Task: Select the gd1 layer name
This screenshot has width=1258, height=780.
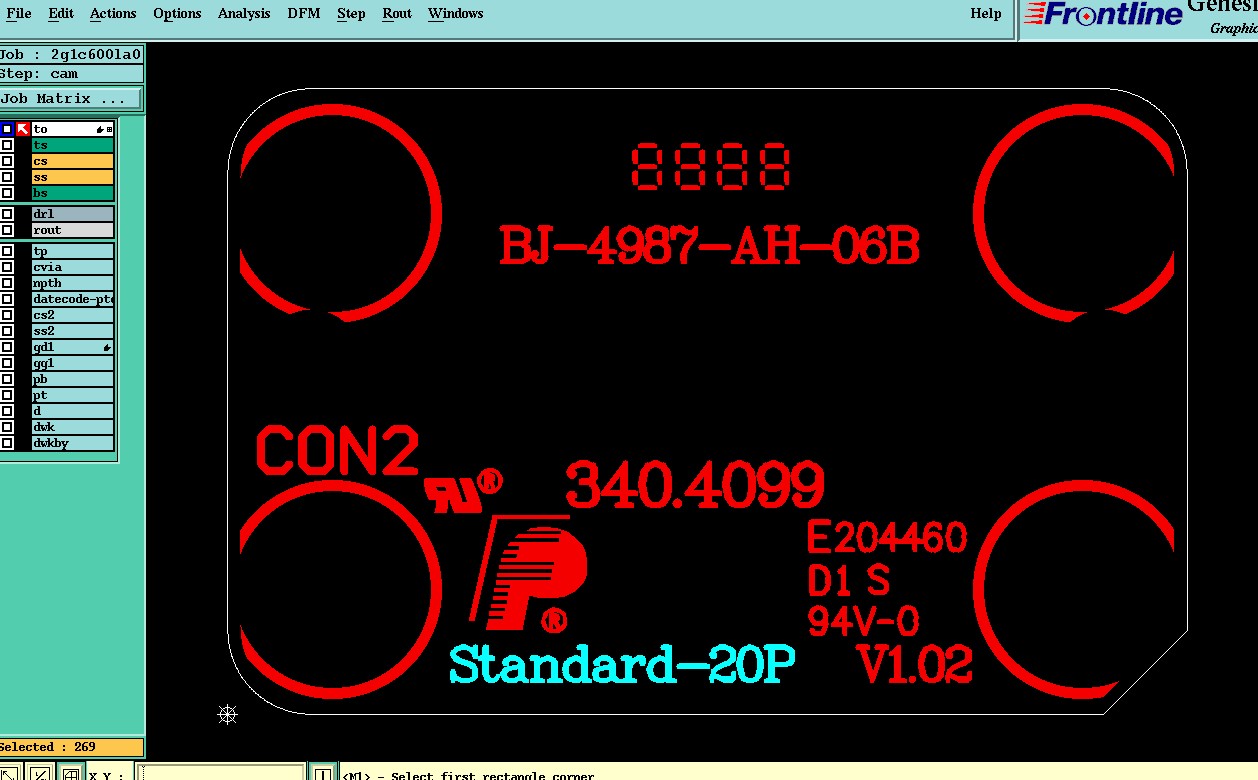Action: point(73,347)
